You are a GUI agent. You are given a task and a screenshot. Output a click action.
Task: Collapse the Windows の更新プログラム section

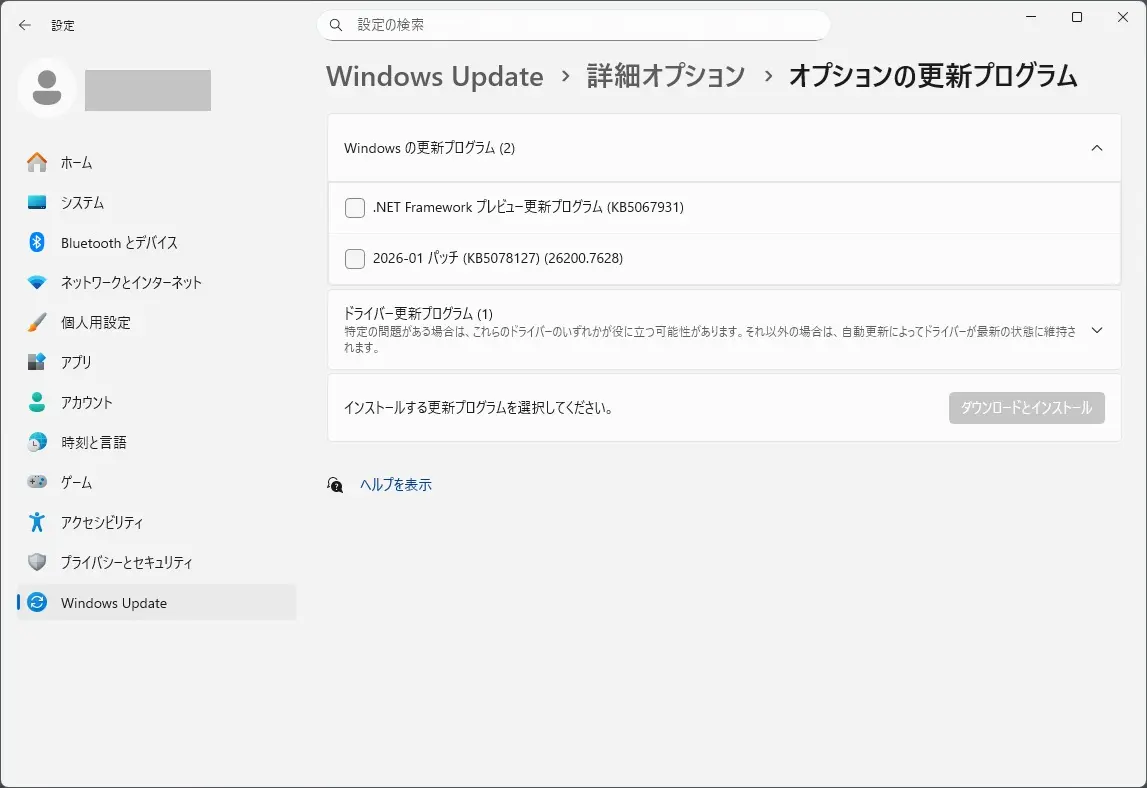[1097, 147]
